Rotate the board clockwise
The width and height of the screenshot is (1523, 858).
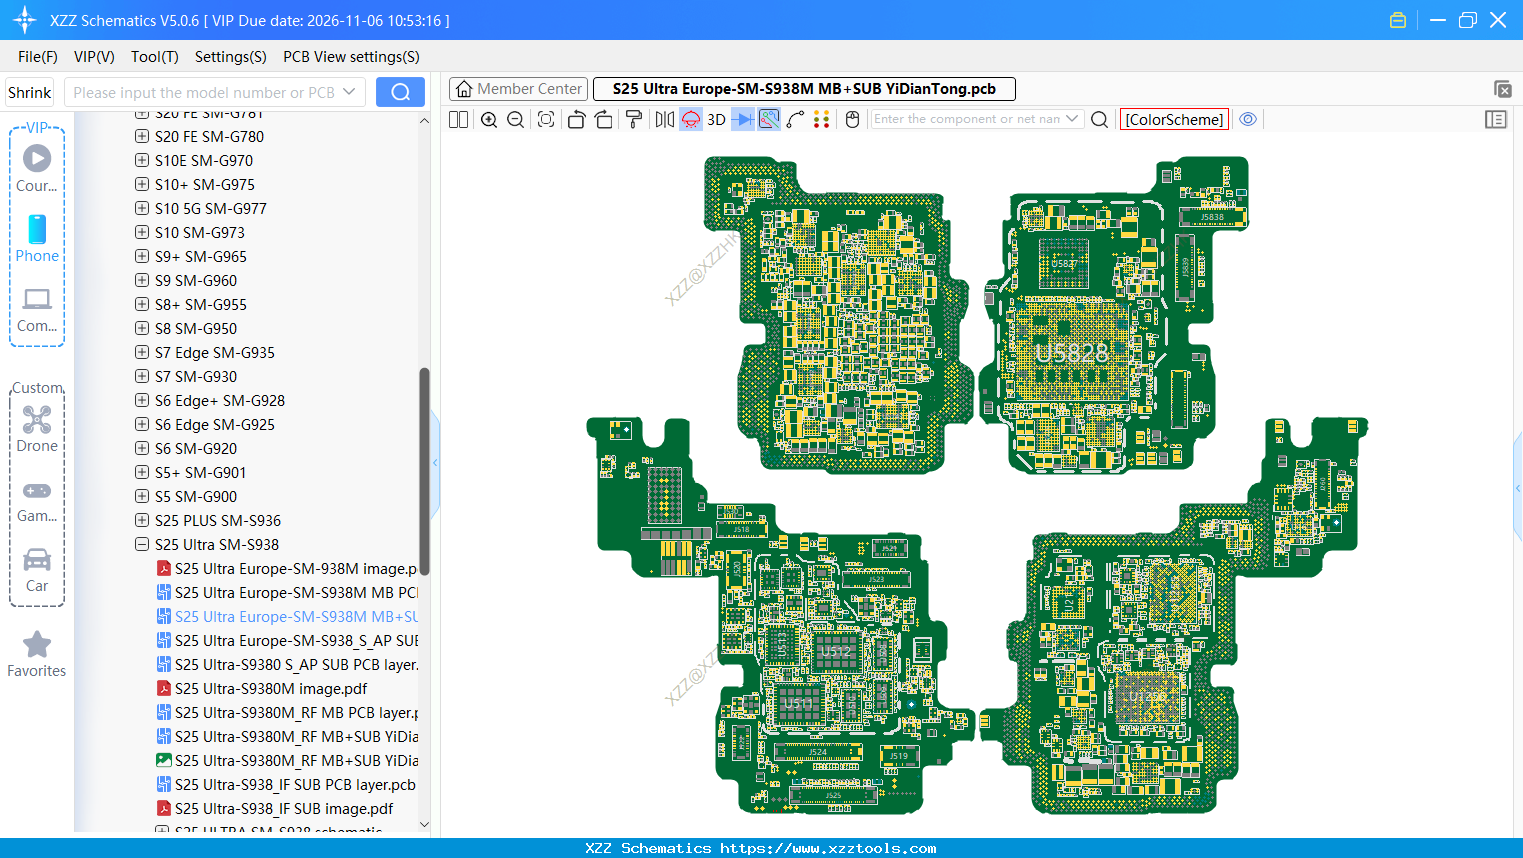(604, 119)
